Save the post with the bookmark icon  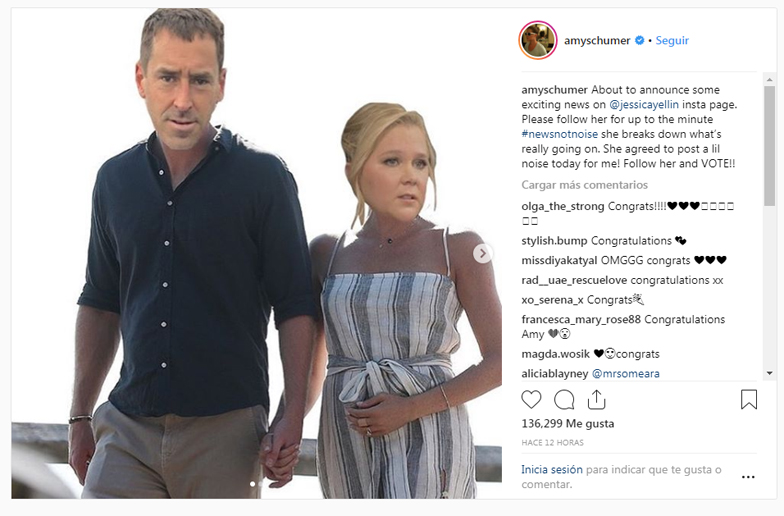pos(748,400)
